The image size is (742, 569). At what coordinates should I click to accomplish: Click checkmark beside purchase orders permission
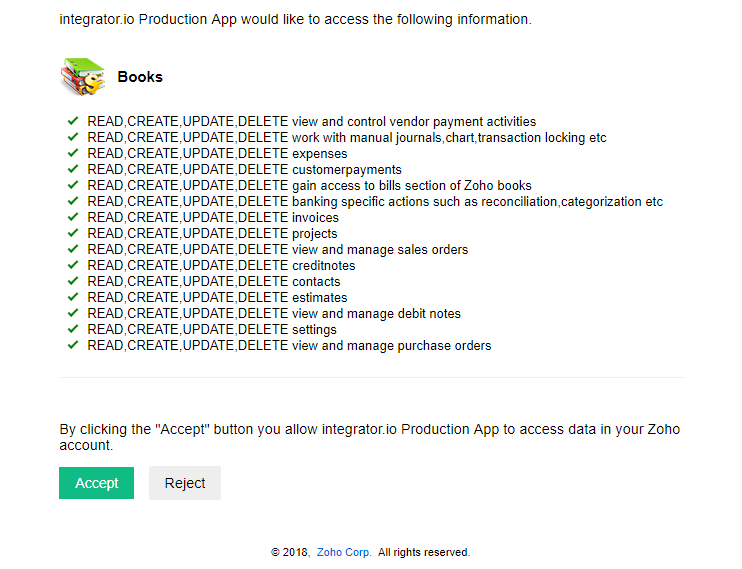(73, 345)
